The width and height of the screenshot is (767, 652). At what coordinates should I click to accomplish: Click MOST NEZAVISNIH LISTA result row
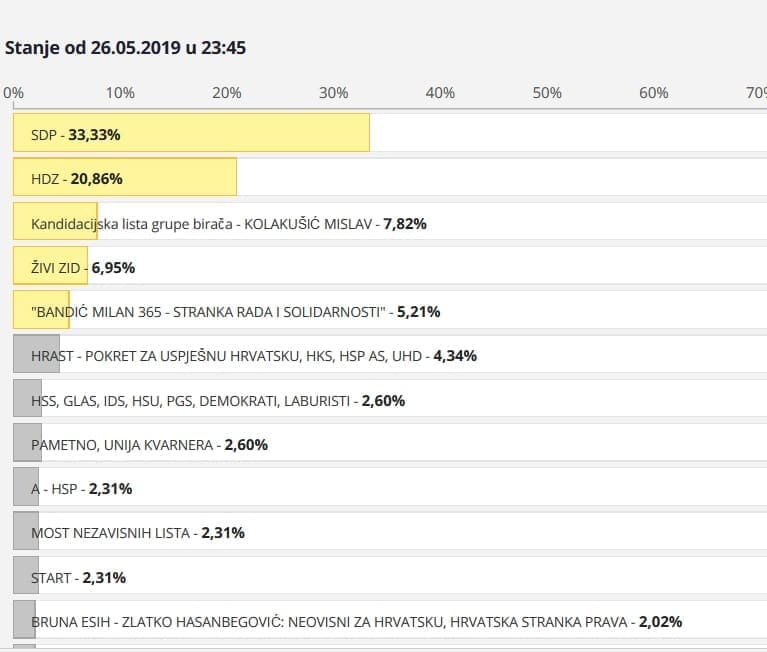tap(138, 533)
